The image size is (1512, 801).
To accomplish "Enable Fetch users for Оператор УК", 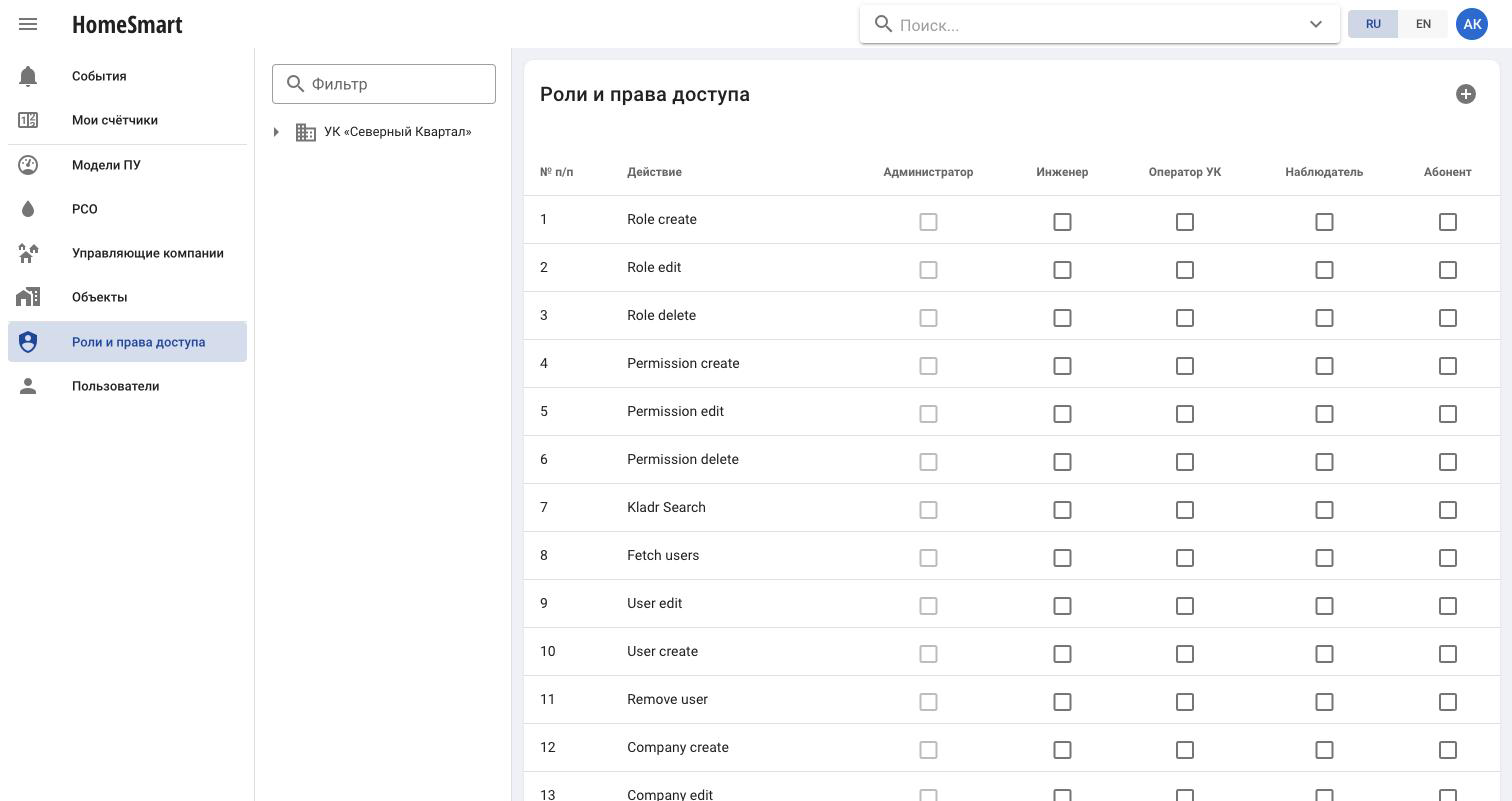I will click(1185, 558).
